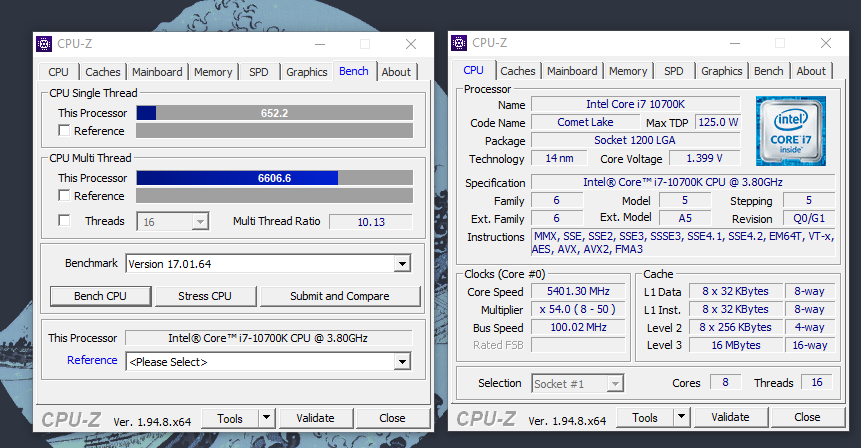Click Validate button in right CPU window
861x448 pixels.
(x=730, y=417)
